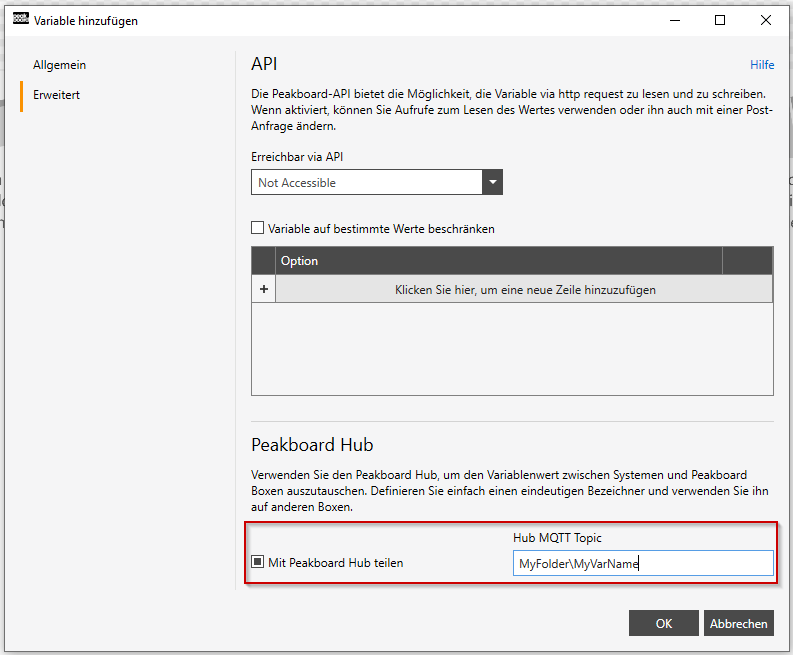The height and width of the screenshot is (655, 793).
Task: Click the Erreichbar via API label
Action: pos(297,157)
